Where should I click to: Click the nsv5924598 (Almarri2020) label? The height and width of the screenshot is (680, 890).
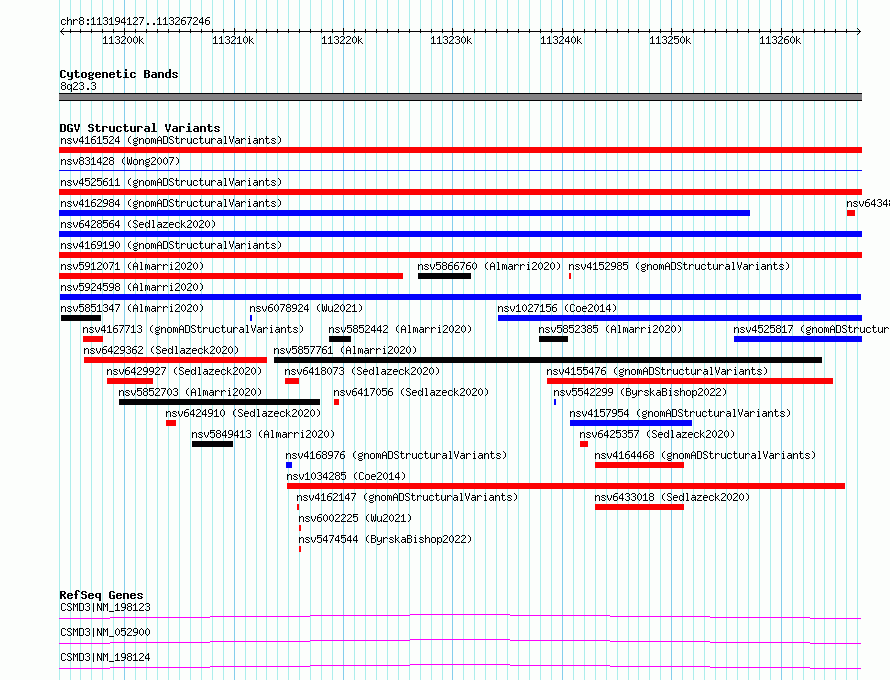tap(132, 287)
